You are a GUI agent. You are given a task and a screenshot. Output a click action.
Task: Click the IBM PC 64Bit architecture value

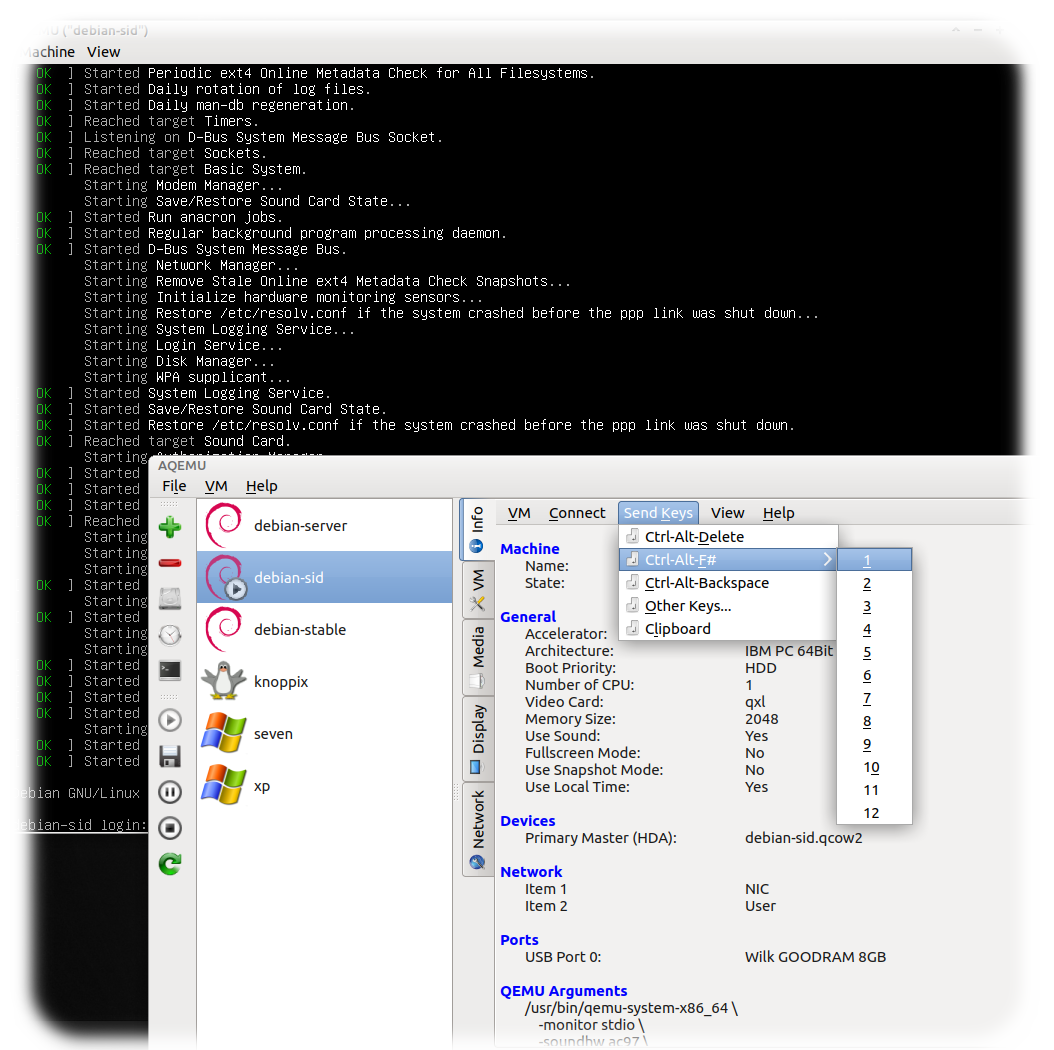(x=788, y=651)
